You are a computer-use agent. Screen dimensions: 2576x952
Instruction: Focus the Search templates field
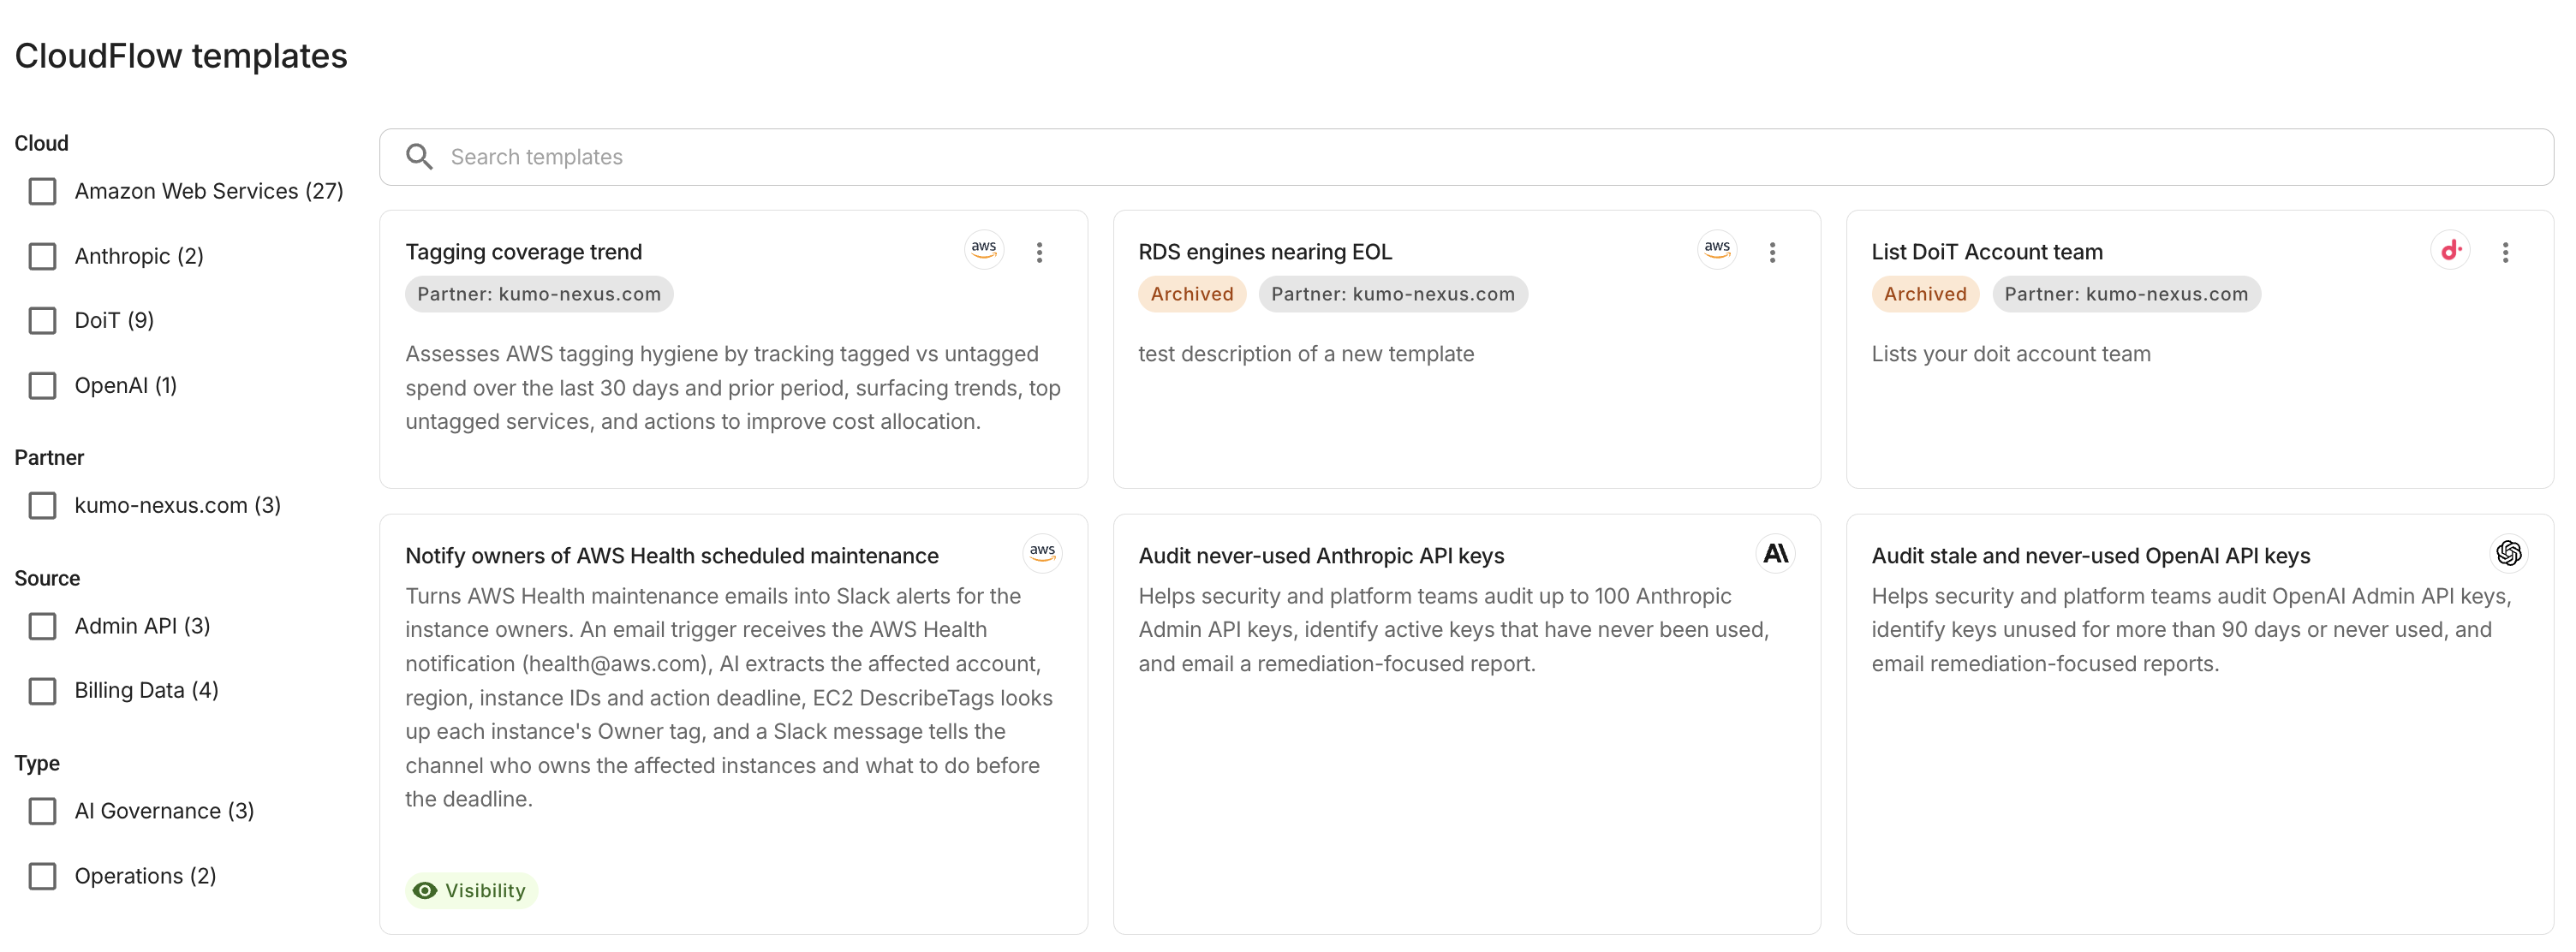(x=1466, y=157)
